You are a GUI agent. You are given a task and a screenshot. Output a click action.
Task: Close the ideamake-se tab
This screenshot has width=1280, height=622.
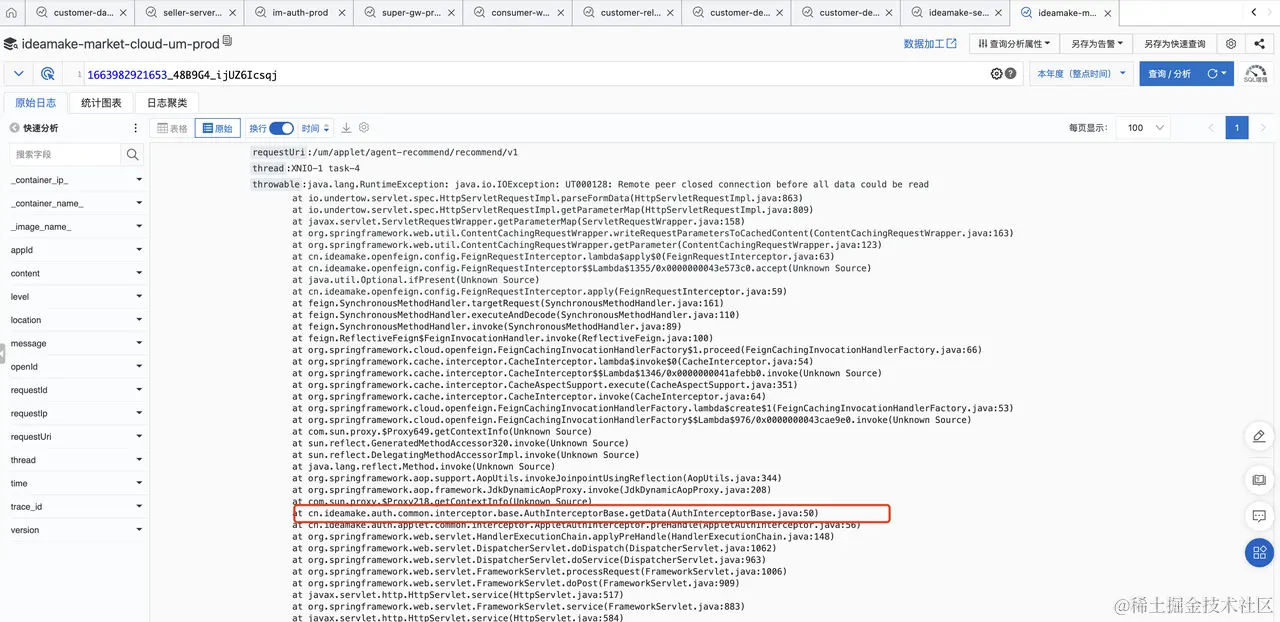point(998,13)
